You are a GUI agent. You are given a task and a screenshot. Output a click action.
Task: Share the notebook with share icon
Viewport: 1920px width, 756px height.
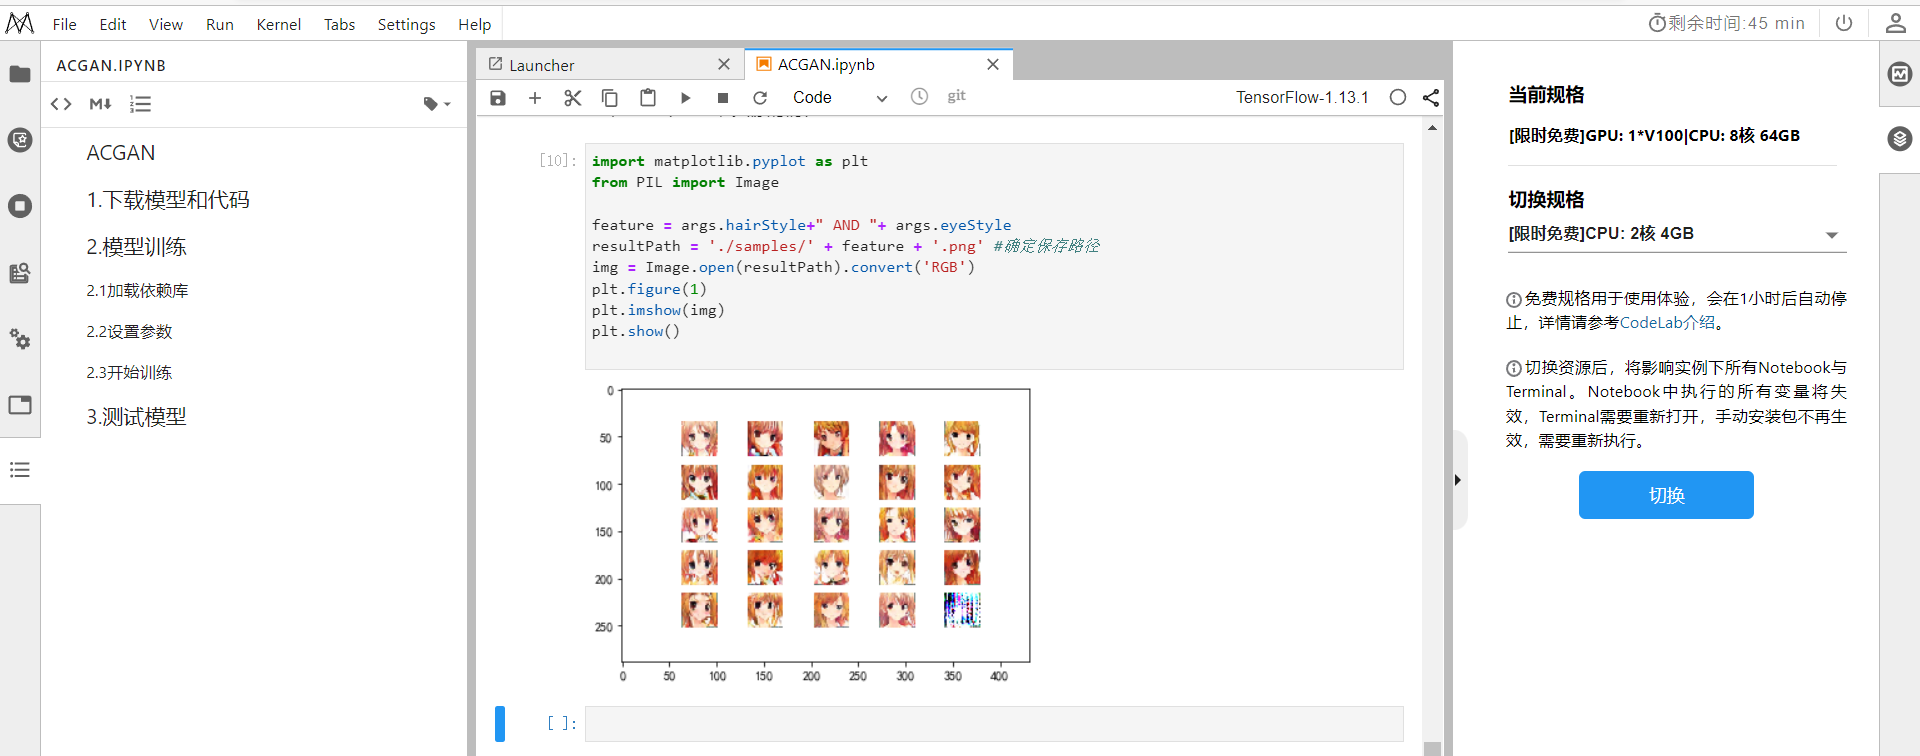click(x=1431, y=97)
